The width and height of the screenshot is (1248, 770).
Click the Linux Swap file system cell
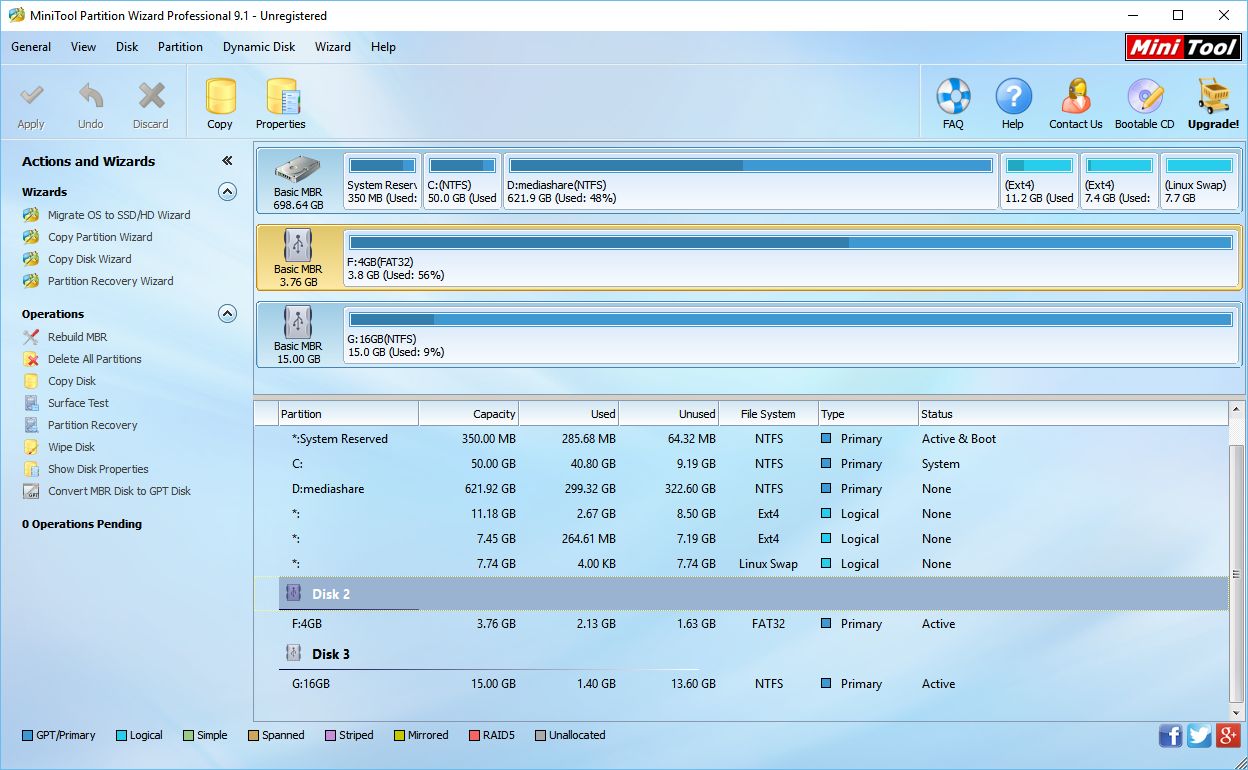(768, 564)
